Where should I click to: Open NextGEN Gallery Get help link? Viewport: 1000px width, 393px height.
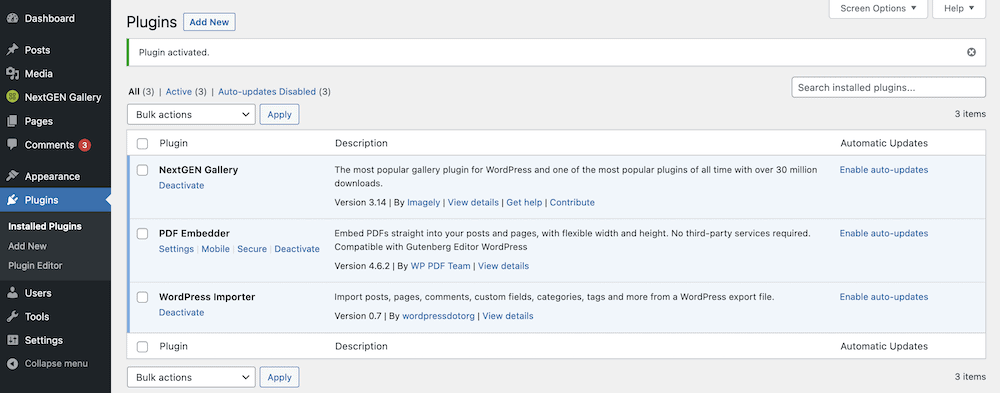click(x=524, y=202)
